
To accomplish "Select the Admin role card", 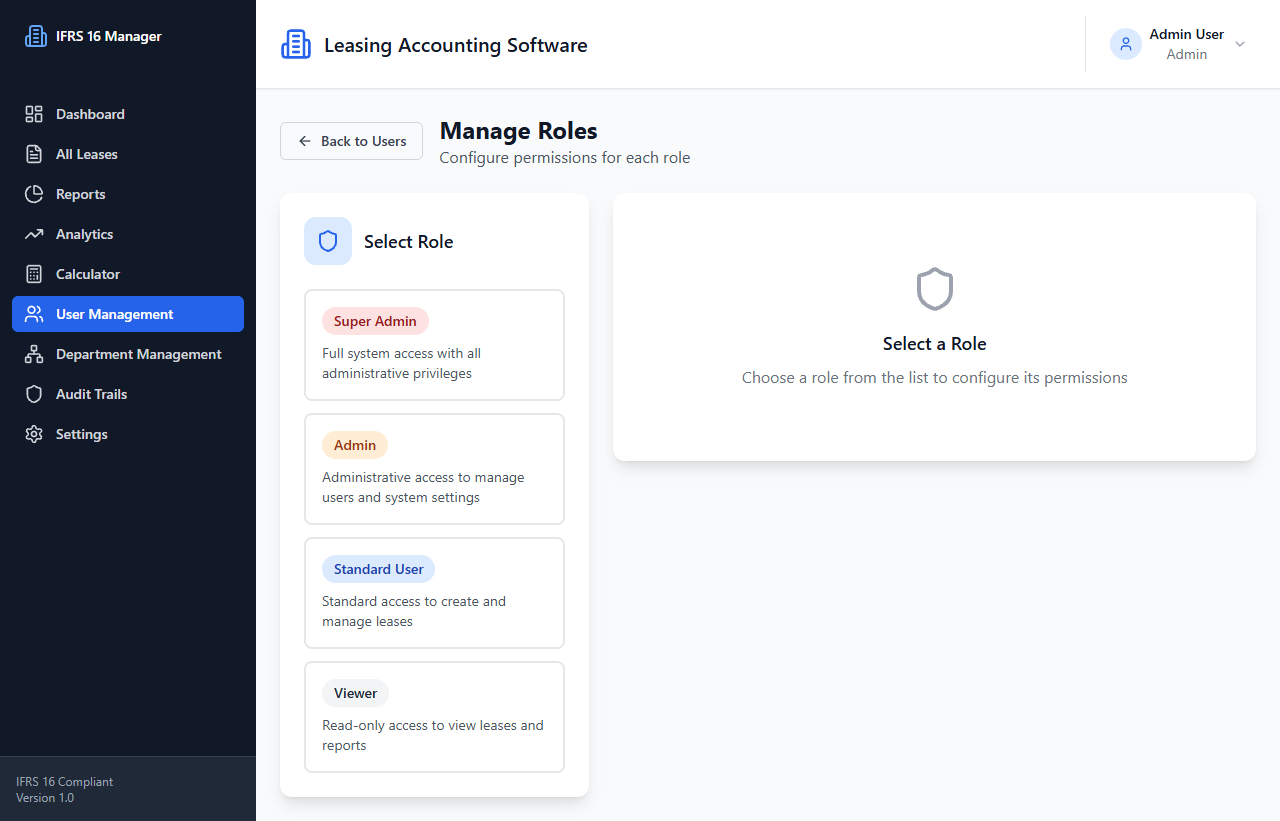I will tap(434, 469).
